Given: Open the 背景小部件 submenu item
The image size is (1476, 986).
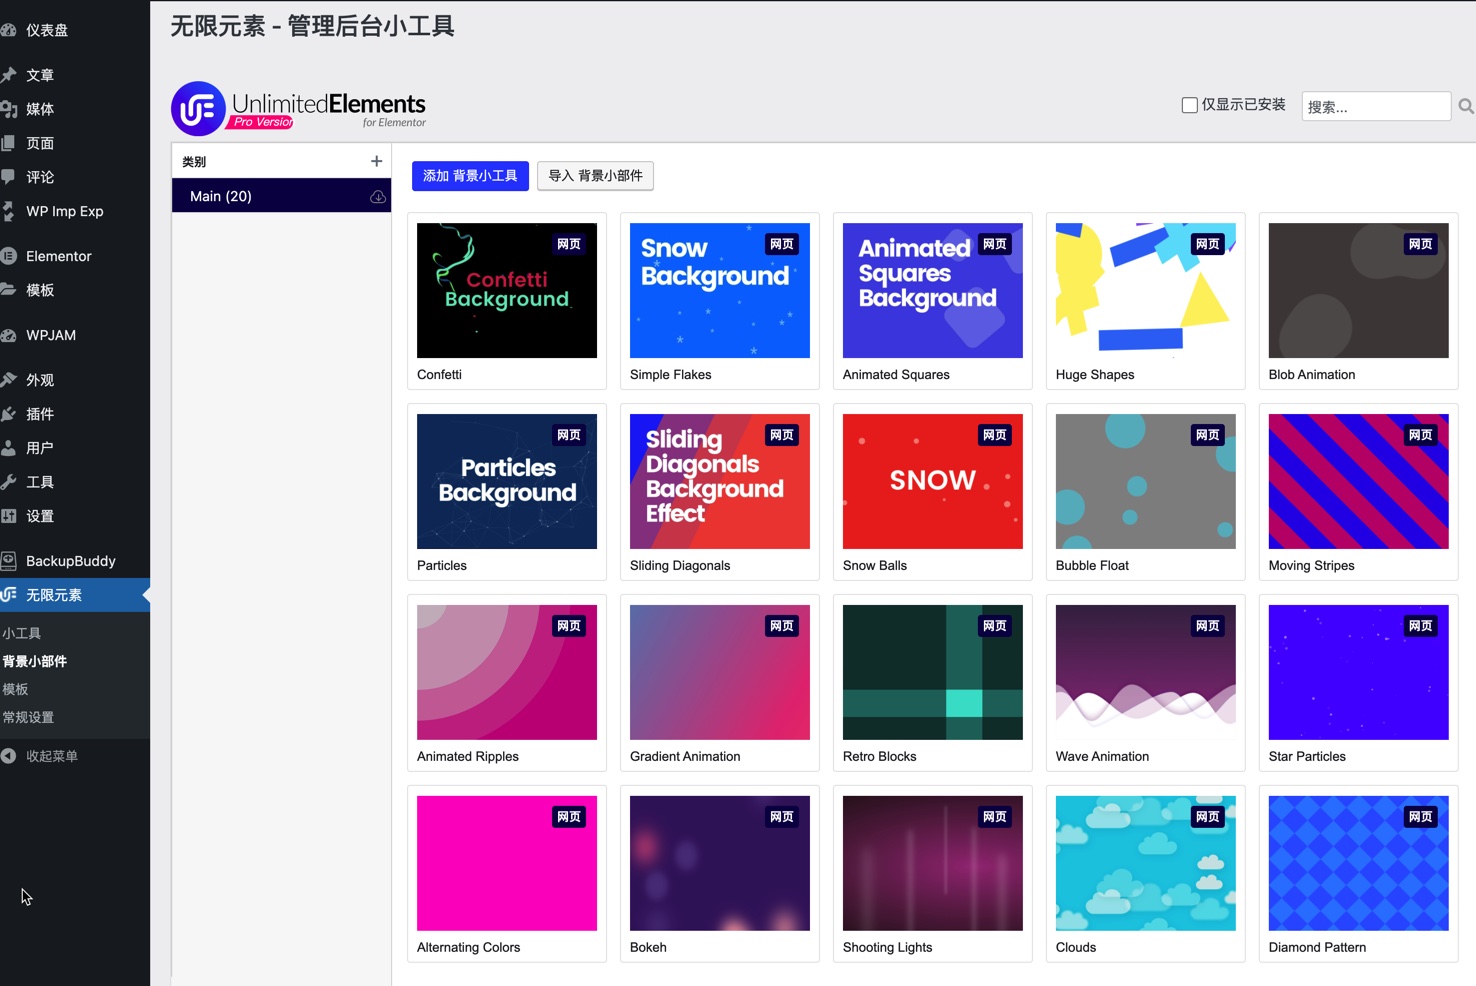Looking at the screenshot, I should [x=34, y=661].
